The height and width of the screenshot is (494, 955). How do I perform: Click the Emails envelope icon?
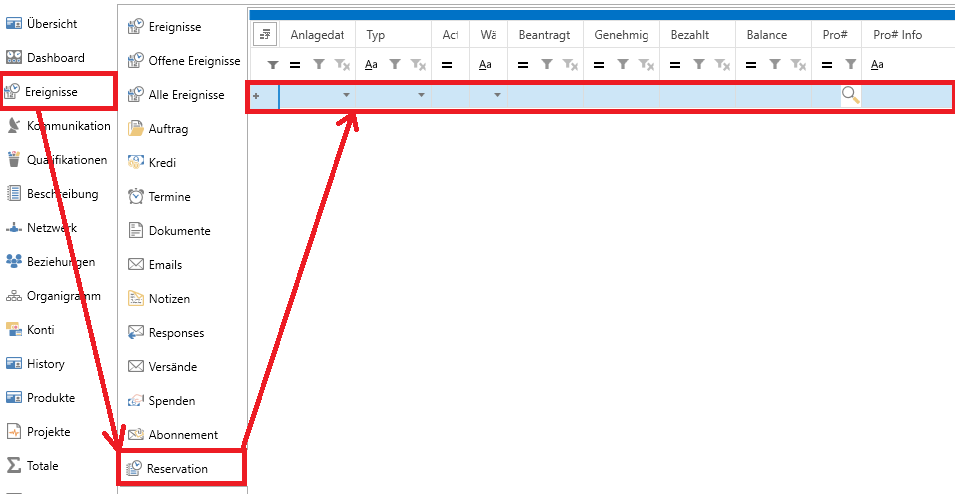coord(136,265)
